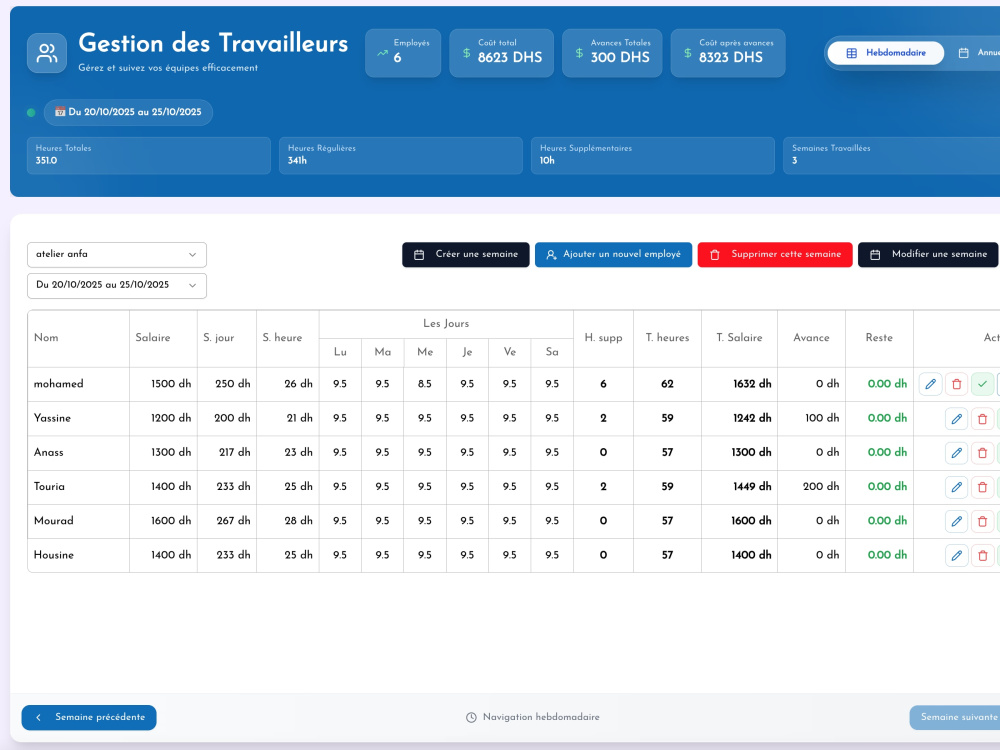
Task: Click the Reste column header
Action: point(879,338)
